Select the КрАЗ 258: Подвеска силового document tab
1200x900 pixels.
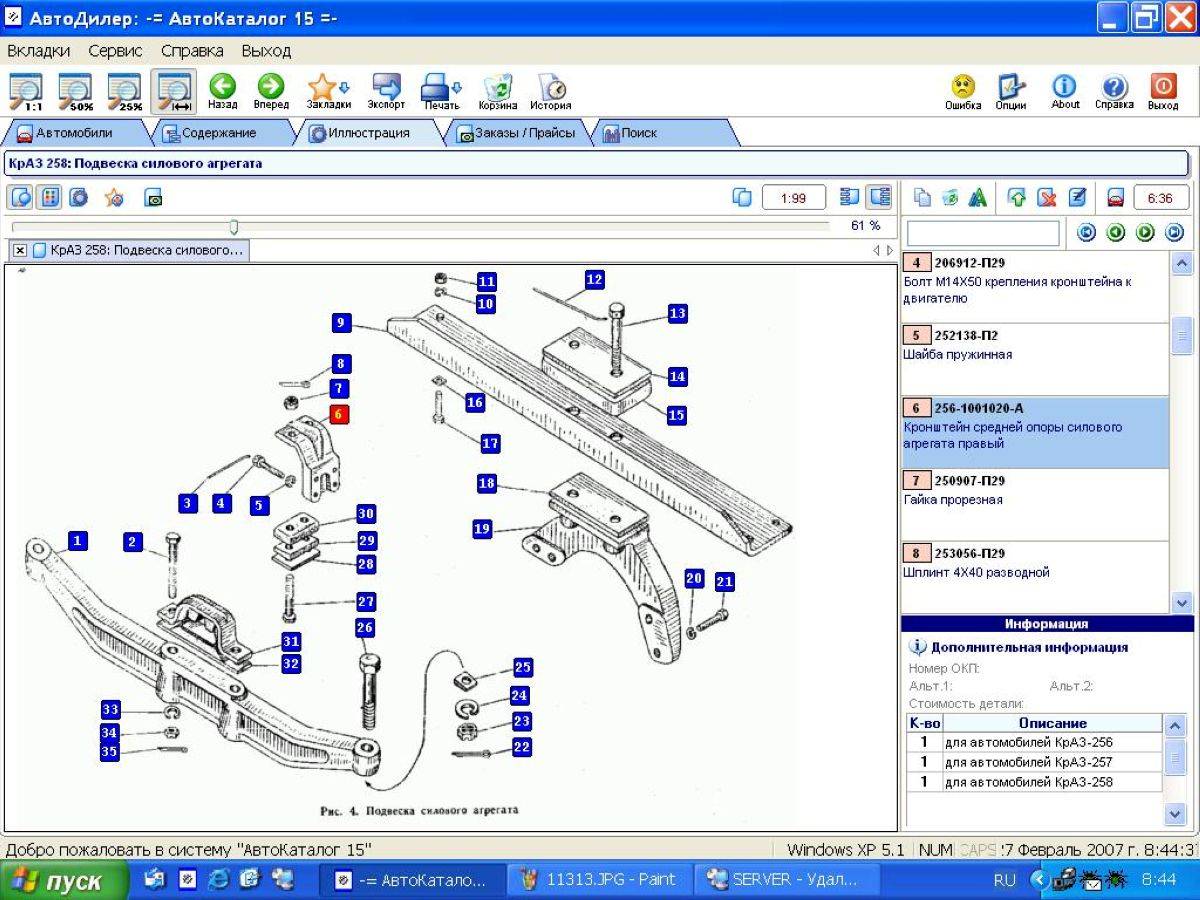click(x=138, y=250)
